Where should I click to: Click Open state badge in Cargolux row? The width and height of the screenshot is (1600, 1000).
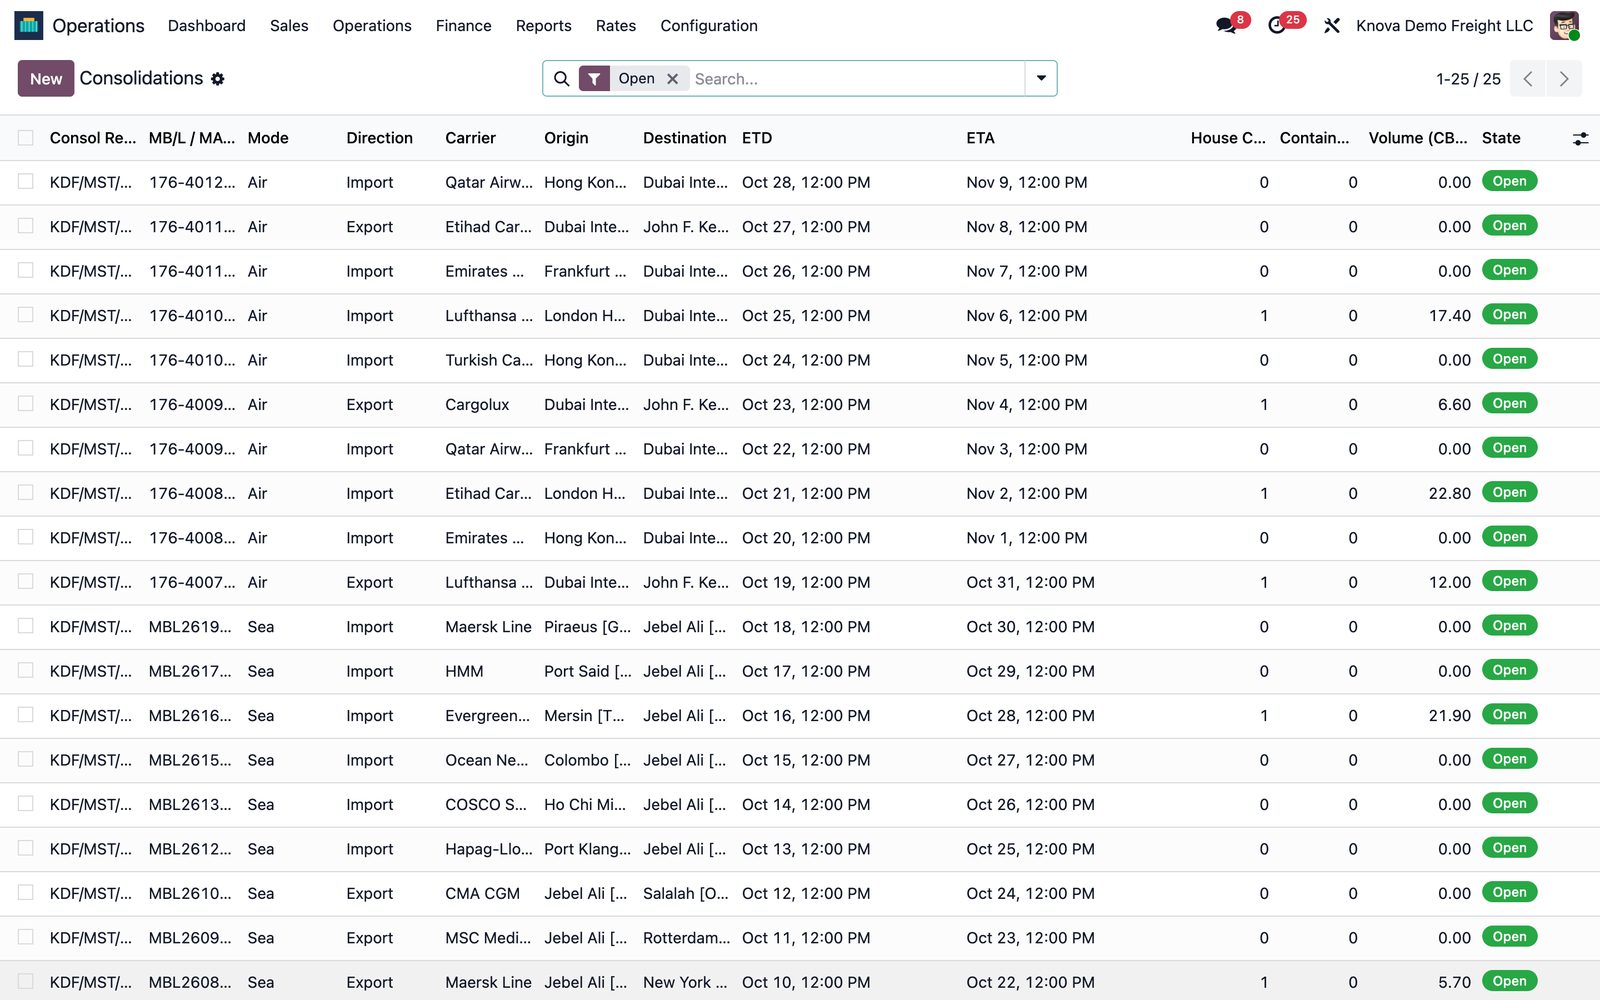[1509, 403]
